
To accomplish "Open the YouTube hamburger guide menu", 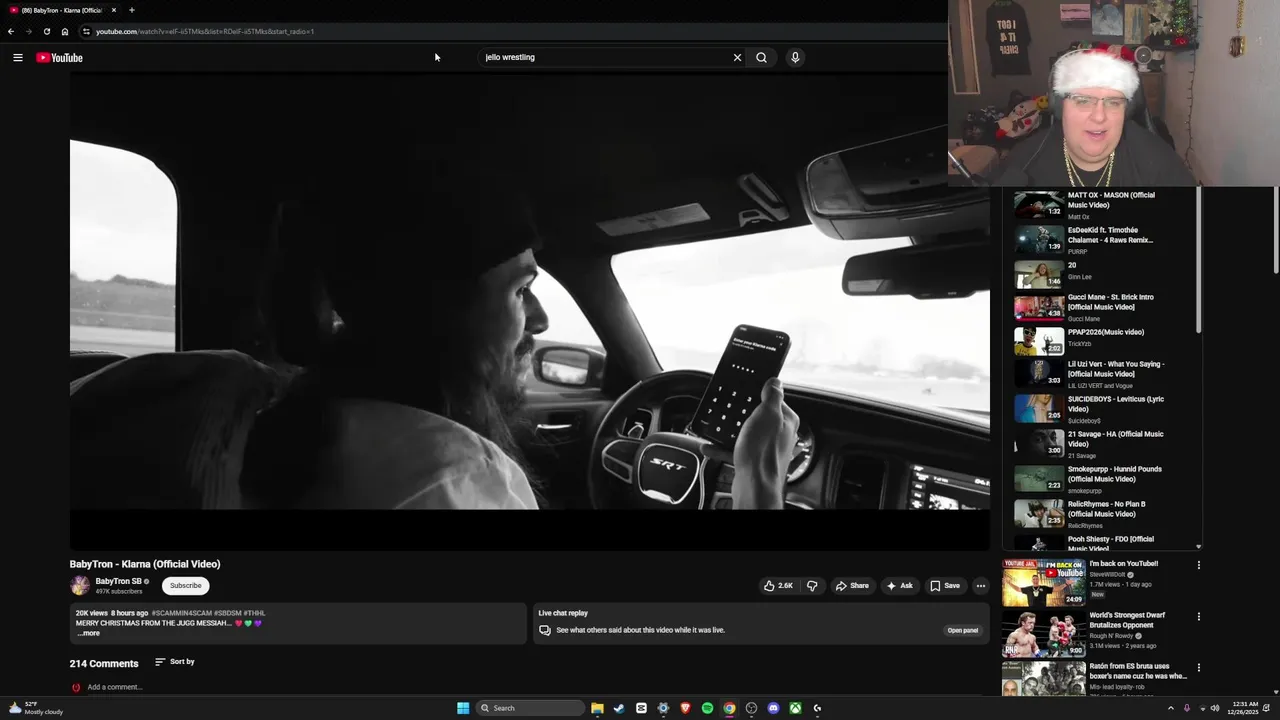I will [18, 58].
